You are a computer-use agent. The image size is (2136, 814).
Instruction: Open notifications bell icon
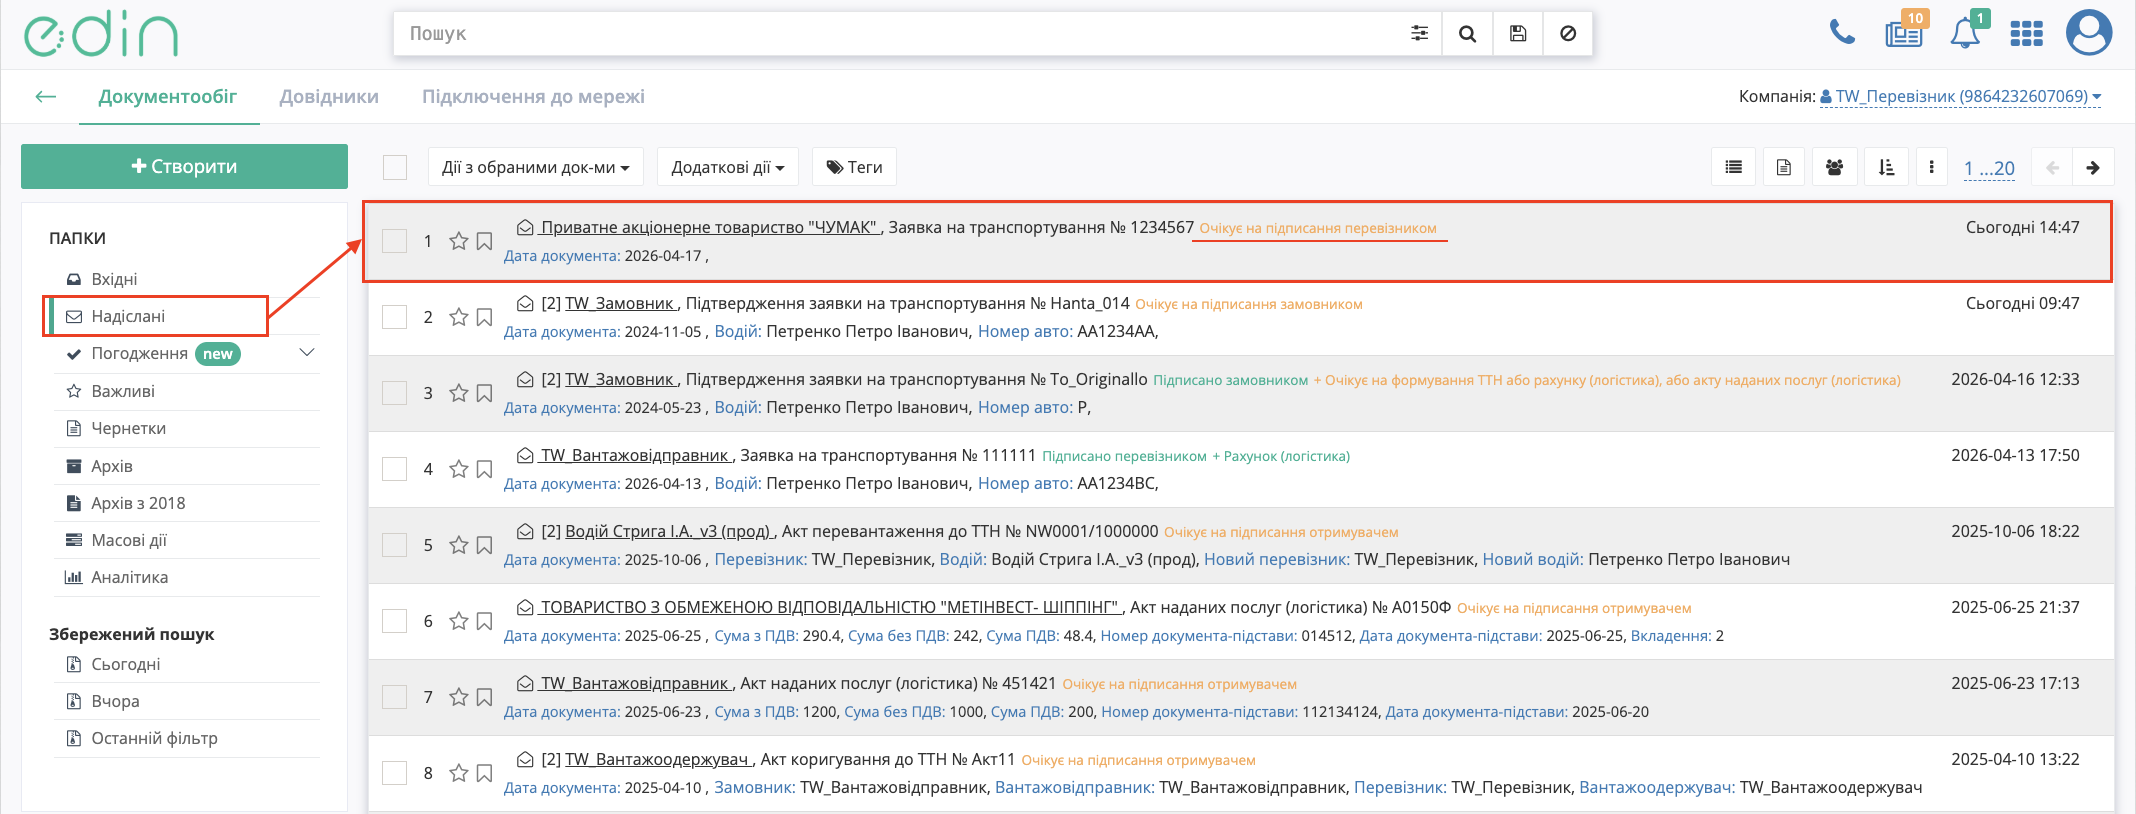tap(1966, 32)
